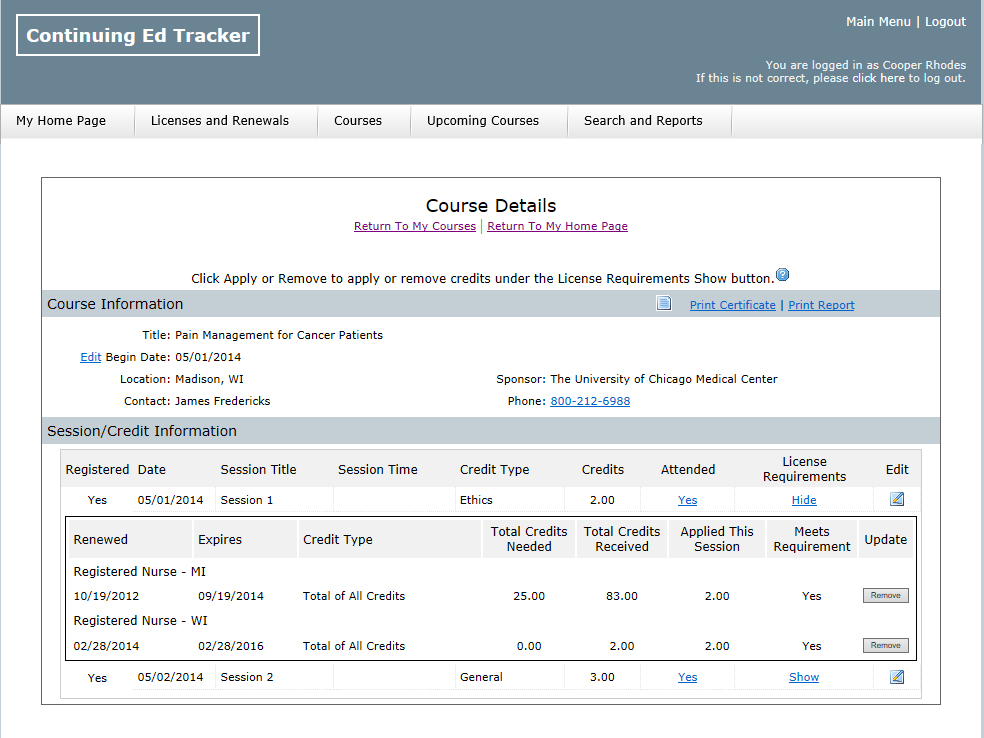Image resolution: width=984 pixels, height=738 pixels.
Task: Click the edit pencil icon for Session 2
Action: click(897, 677)
